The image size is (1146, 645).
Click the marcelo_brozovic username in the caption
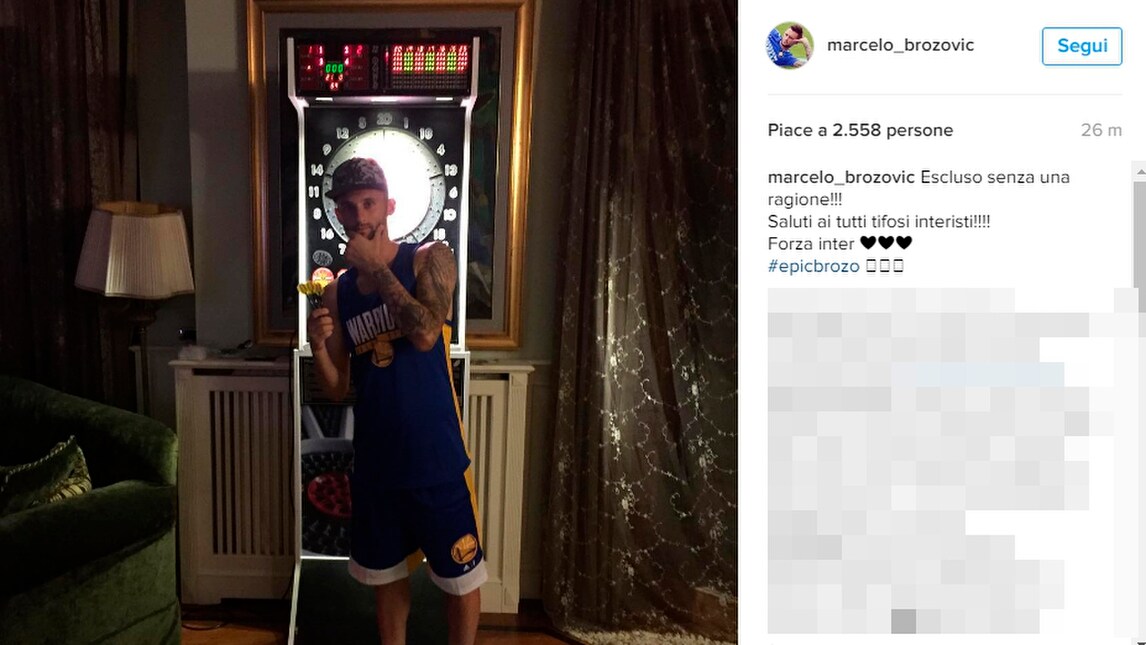(841, 178)
